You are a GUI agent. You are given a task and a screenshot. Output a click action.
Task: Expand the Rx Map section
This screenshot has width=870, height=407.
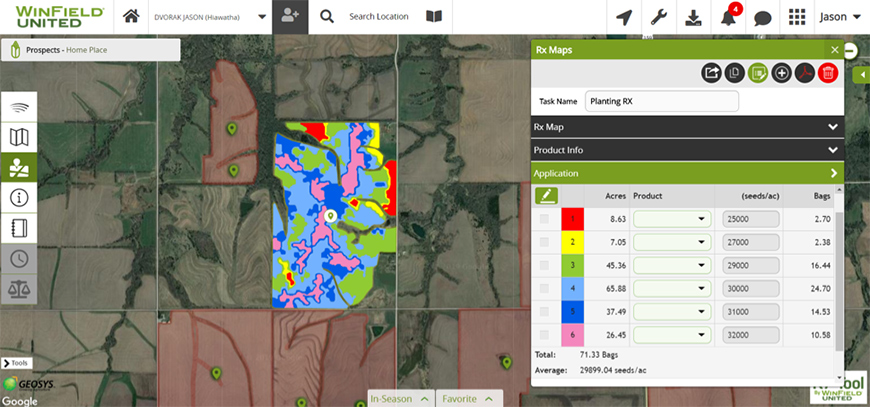[x=832, y=127]
